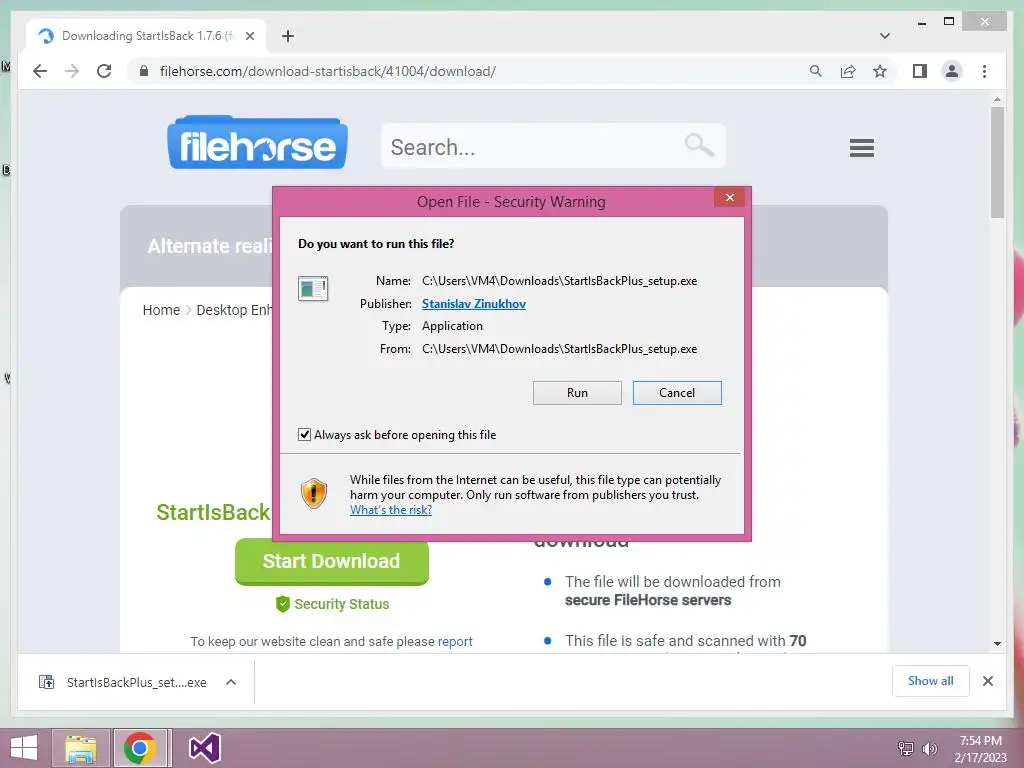Click the page vertical scrollbar thumb

point(997,163)
